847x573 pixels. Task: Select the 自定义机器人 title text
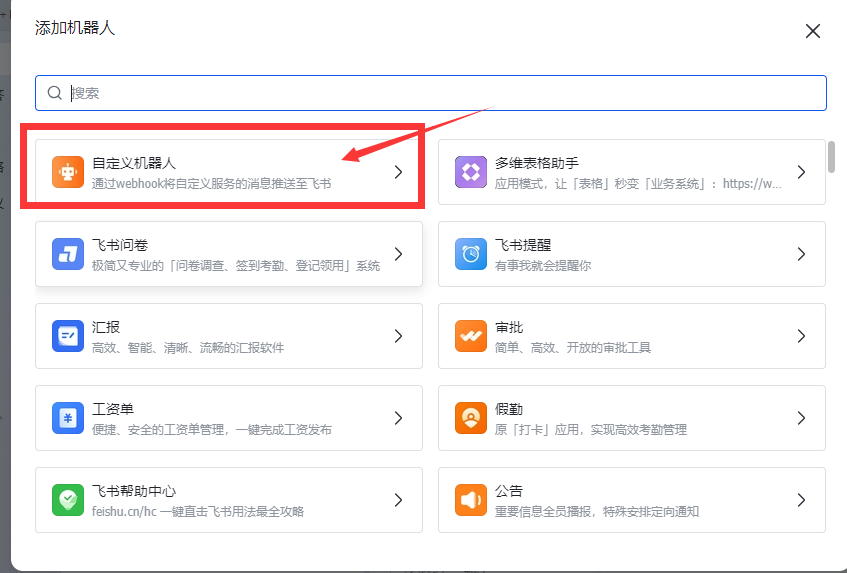(133, 163)
